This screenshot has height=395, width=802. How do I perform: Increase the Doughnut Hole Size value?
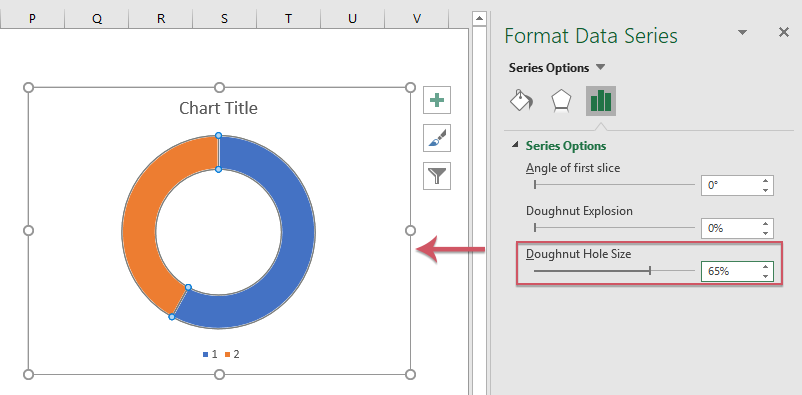click(765, 267)
